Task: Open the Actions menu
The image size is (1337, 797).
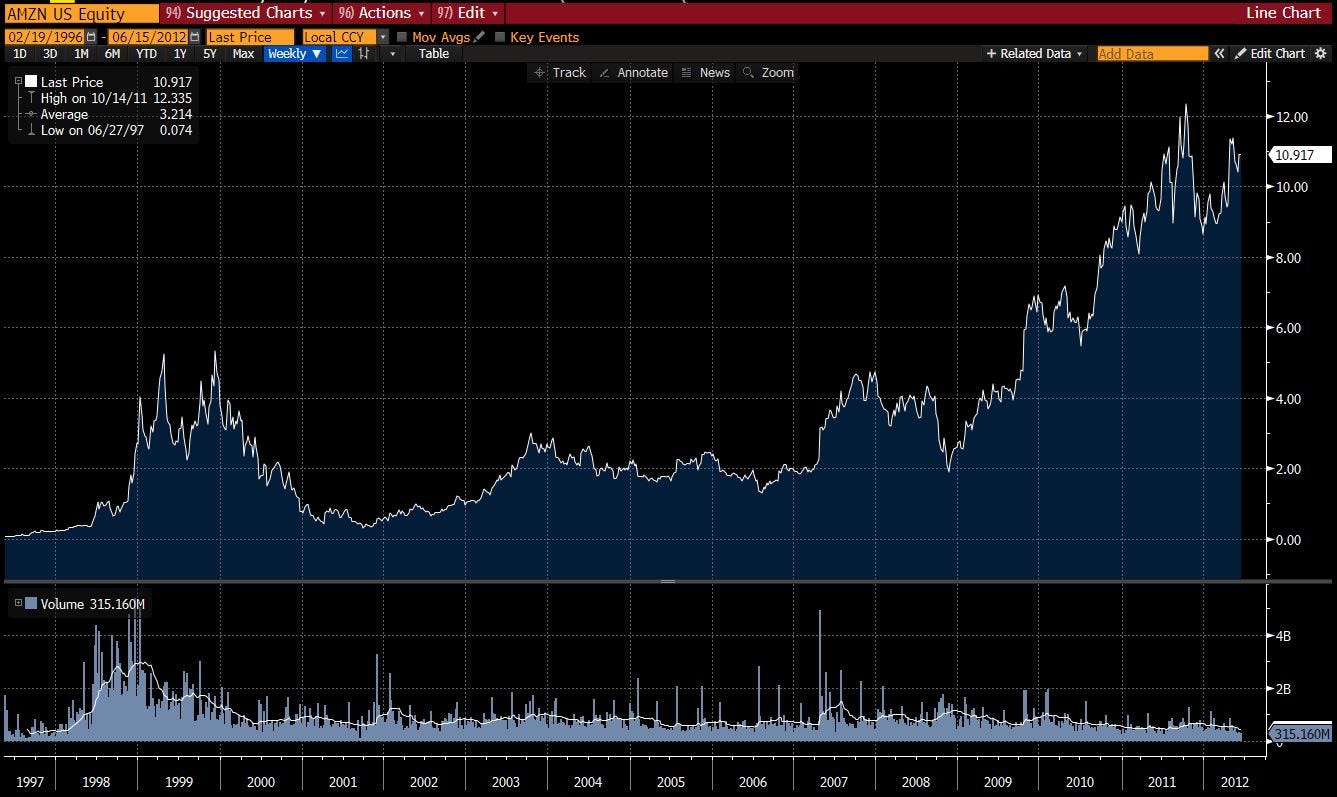Action: 383,13
